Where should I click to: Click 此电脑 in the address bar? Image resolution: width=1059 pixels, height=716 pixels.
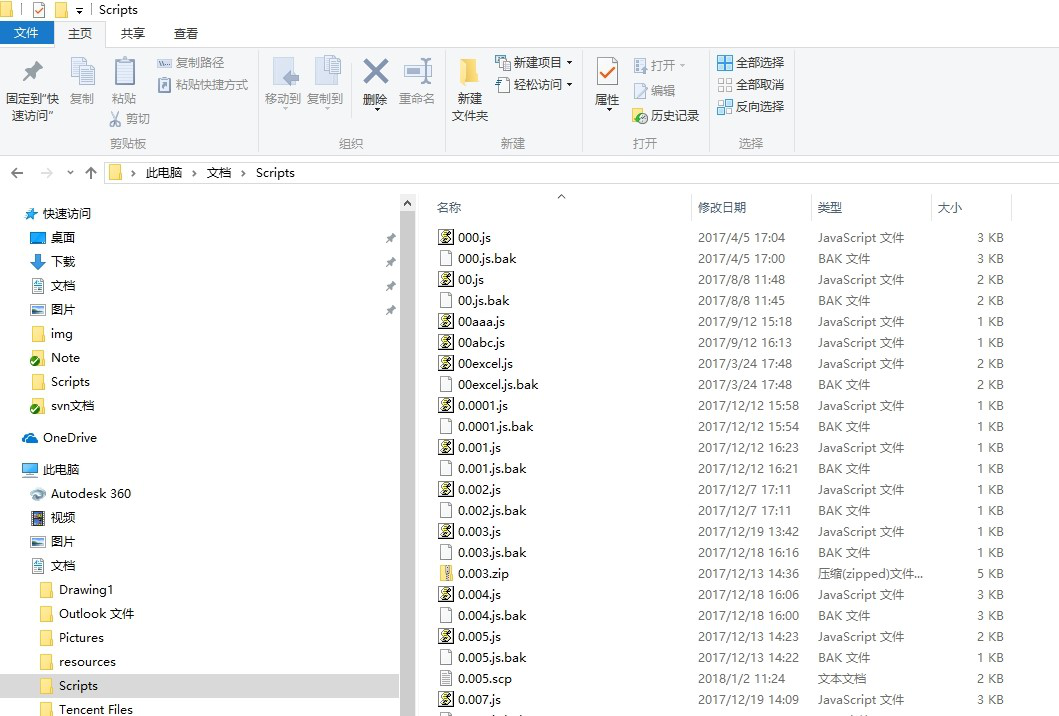click(164, 173)
